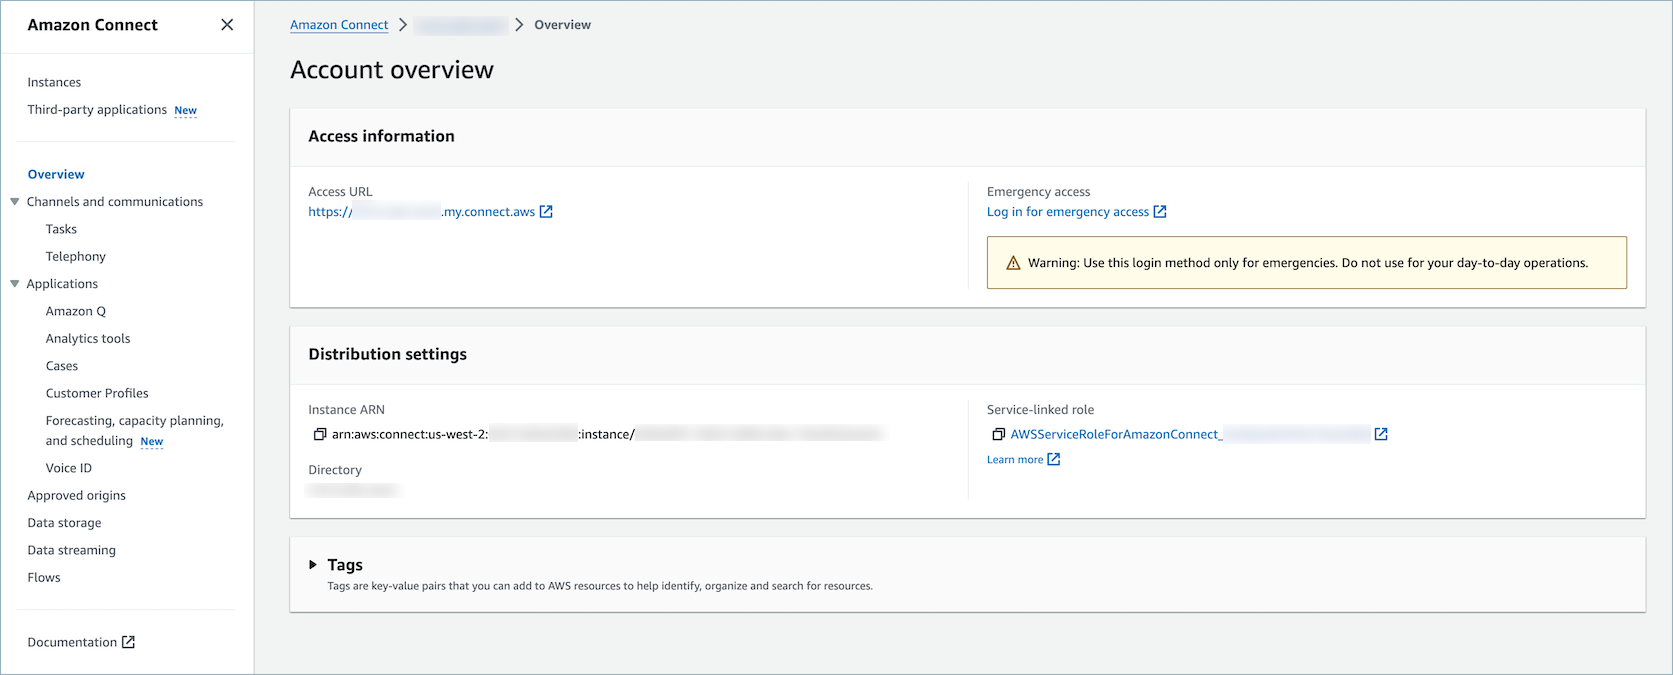Expand the Tags section

point(313,565)
